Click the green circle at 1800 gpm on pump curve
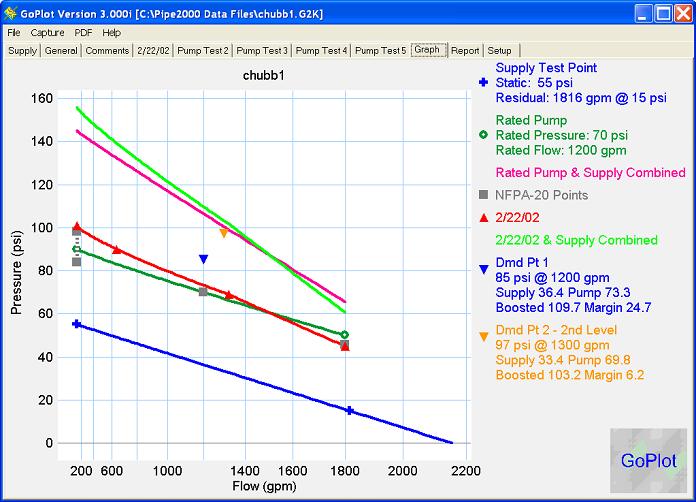This screenshot has width=696, height=502. tap(345, 335)
